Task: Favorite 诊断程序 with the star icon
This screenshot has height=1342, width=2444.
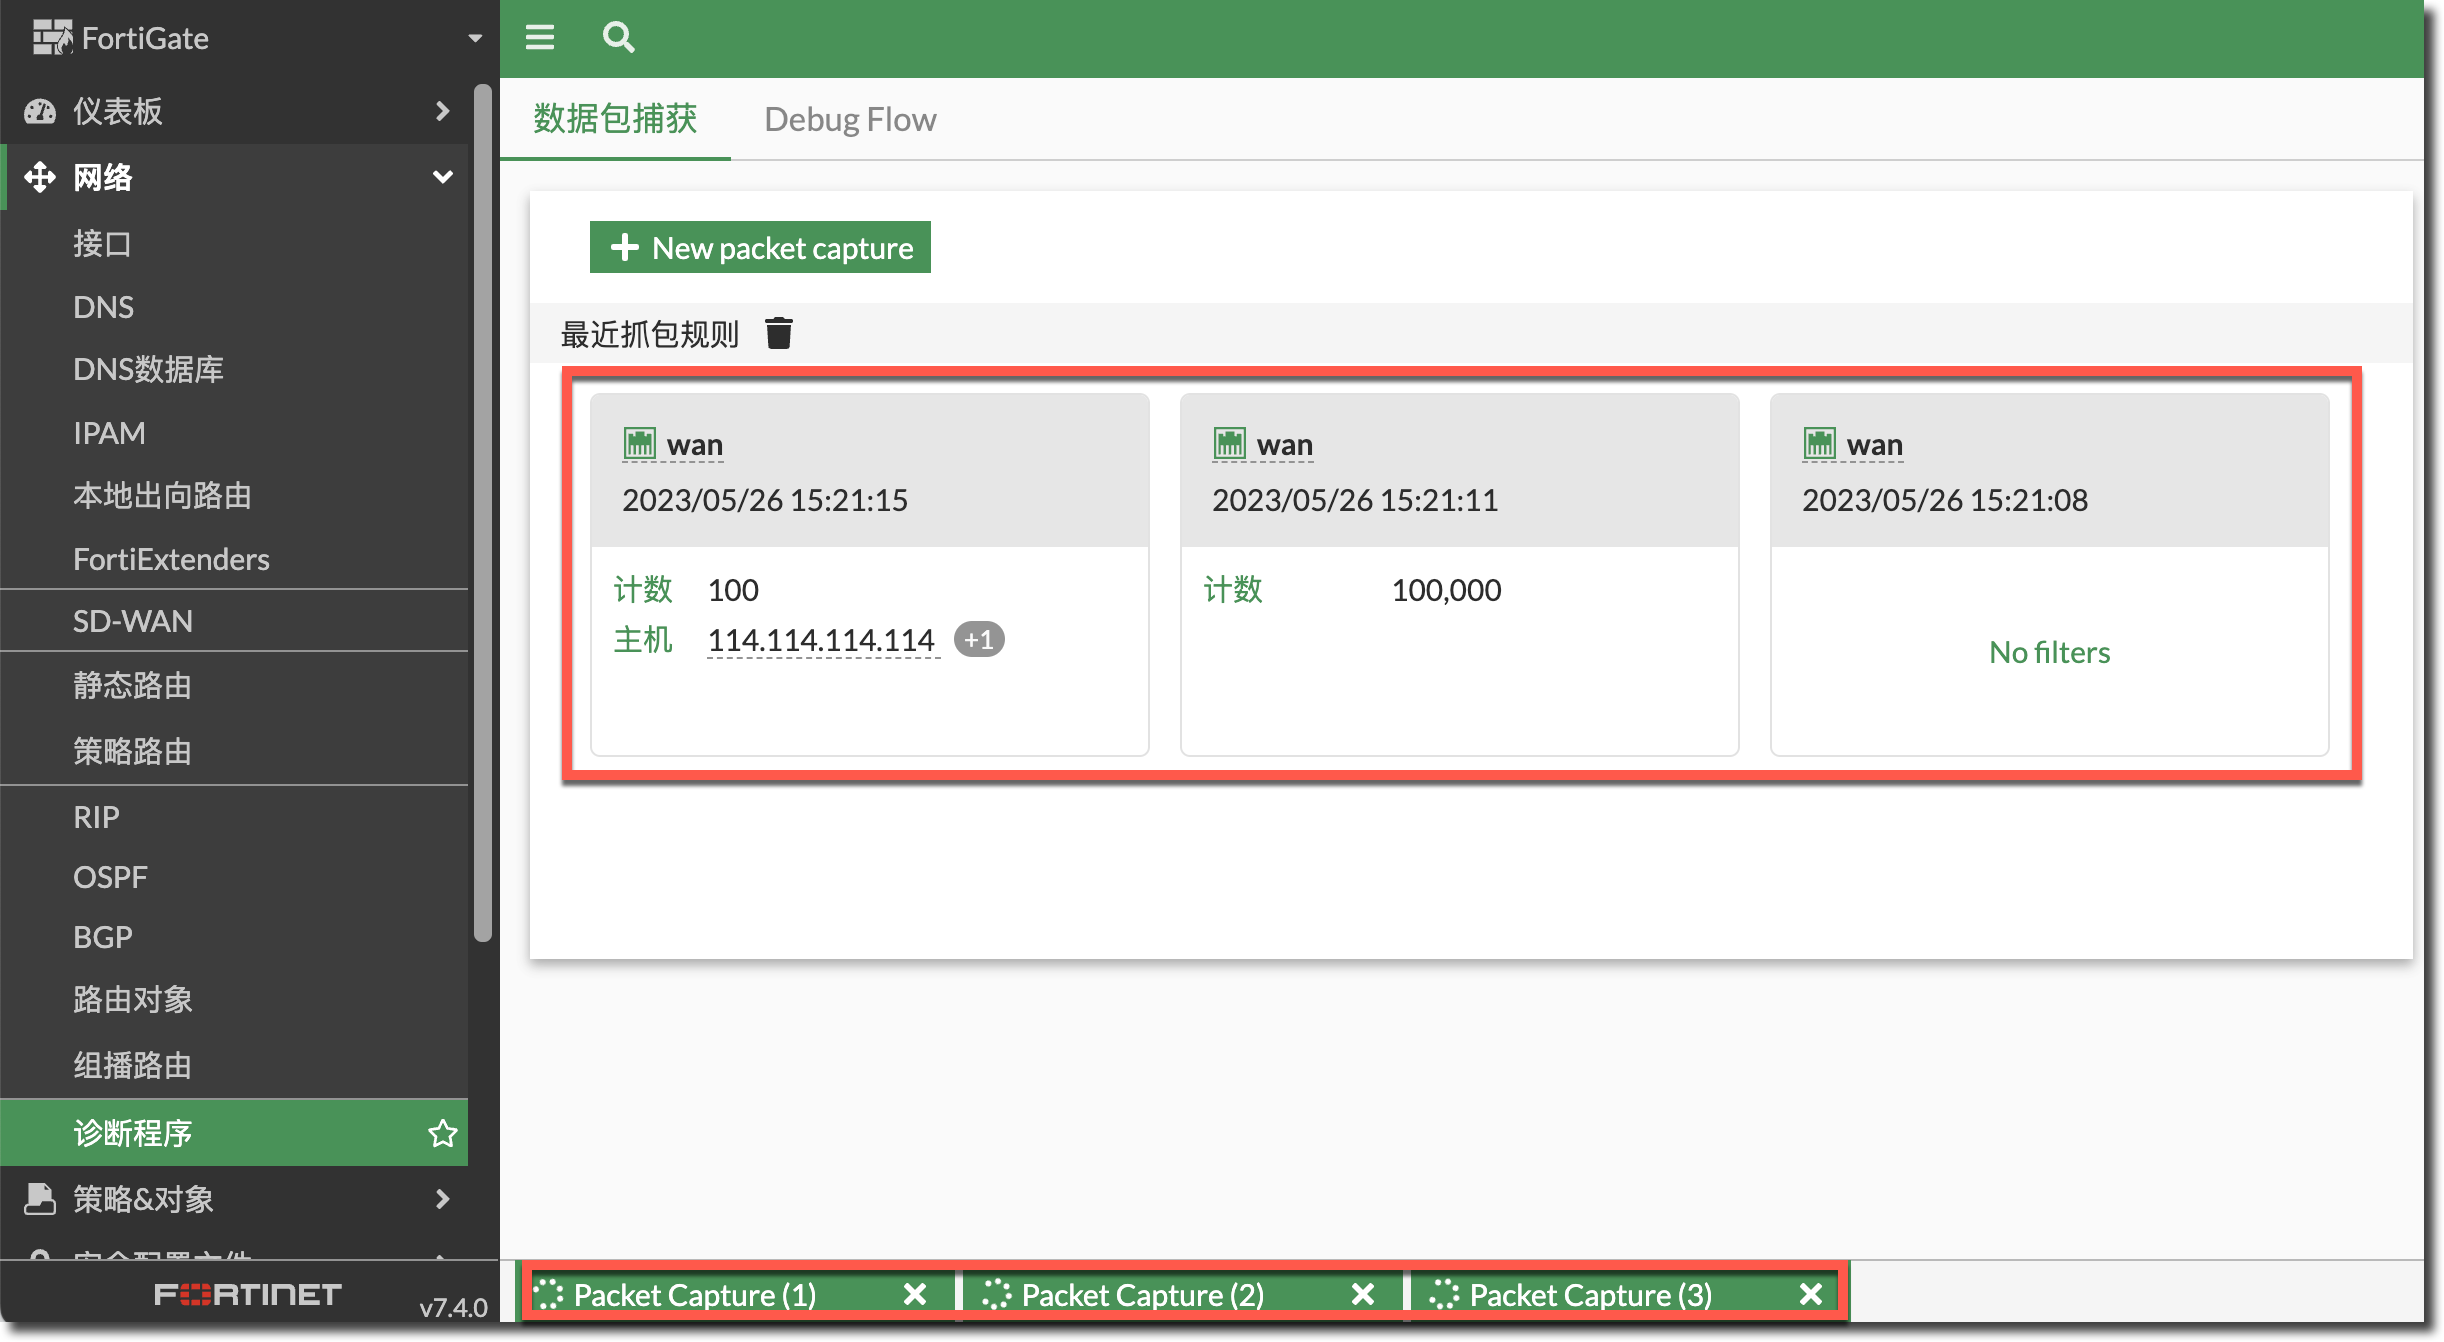Action: 442,1133
